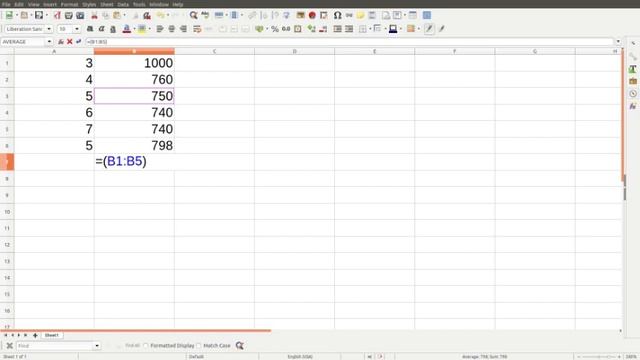Open the Find field history dropdown
The image size is (640, 360).
(x=97, y=346)
